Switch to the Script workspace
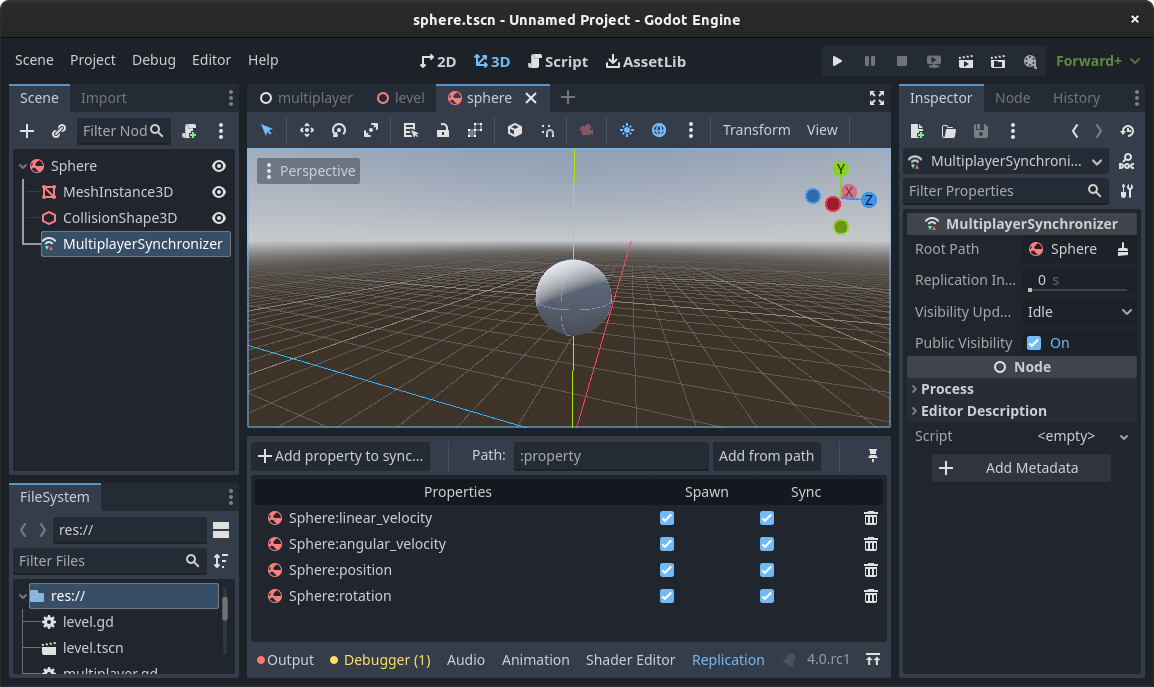The width and height of the screenshot is (1154, 687). (x=558, y=62)
